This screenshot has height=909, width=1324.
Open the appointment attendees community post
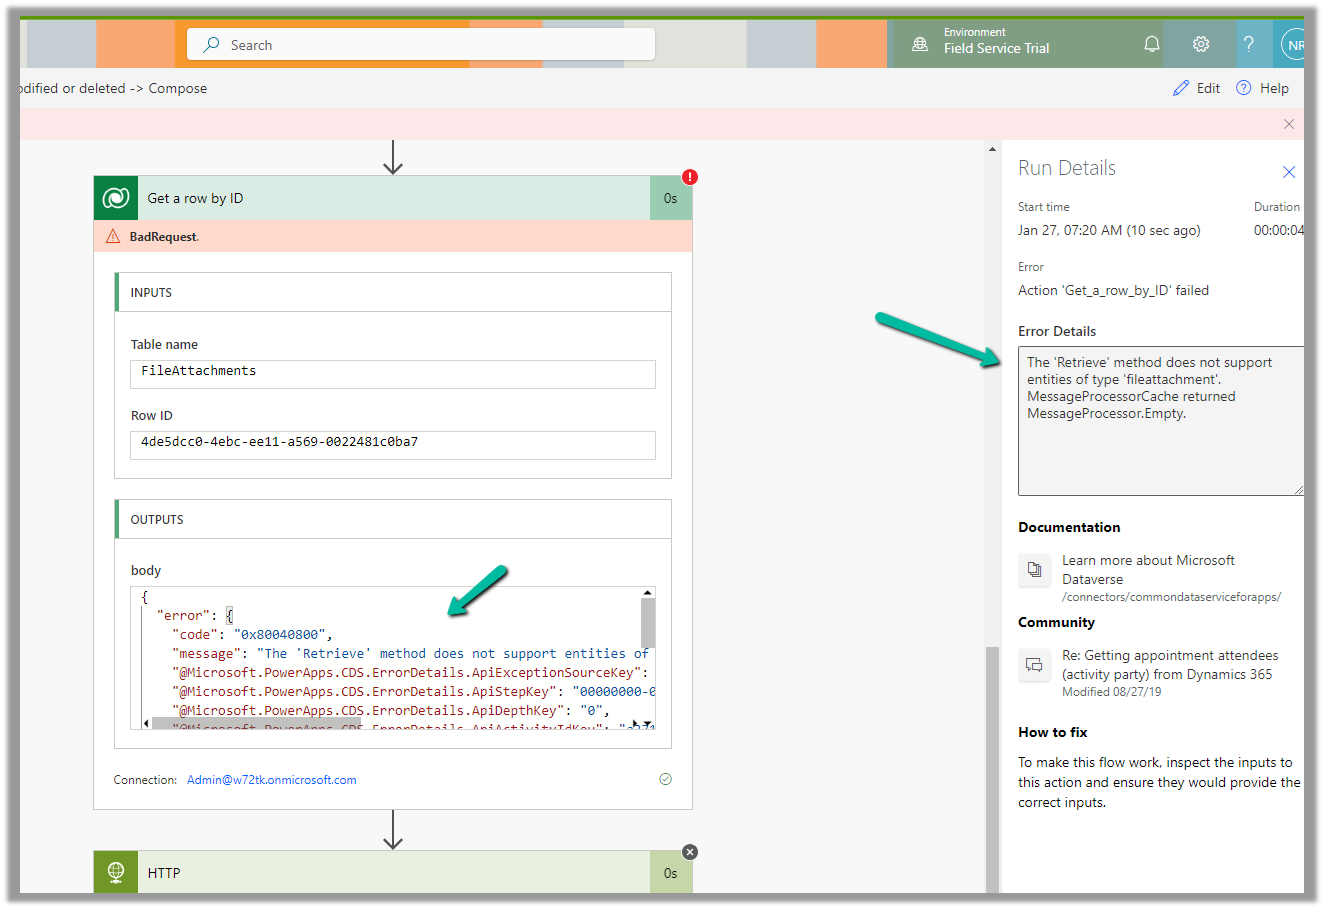pyautogui.click(x=1169, y=665)
